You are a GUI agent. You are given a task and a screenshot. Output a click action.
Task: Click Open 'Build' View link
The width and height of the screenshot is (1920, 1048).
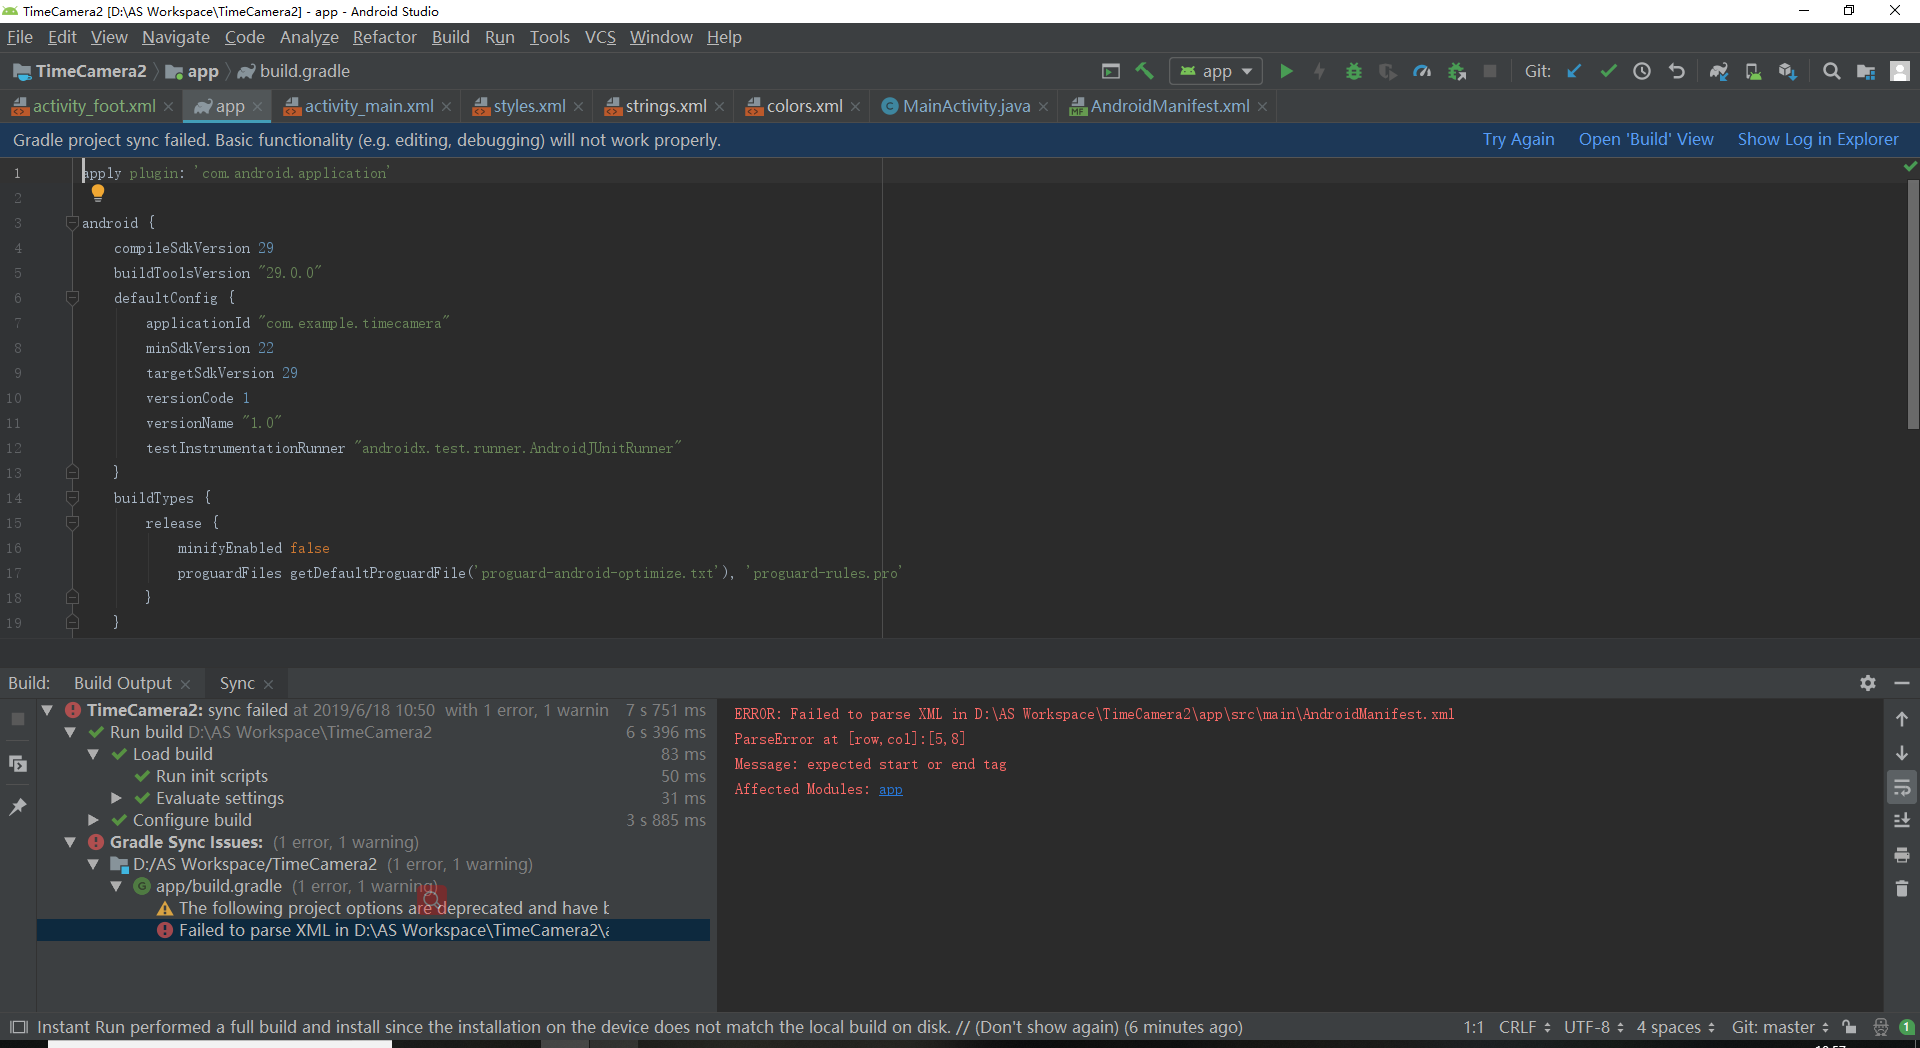pos(1646,139)
